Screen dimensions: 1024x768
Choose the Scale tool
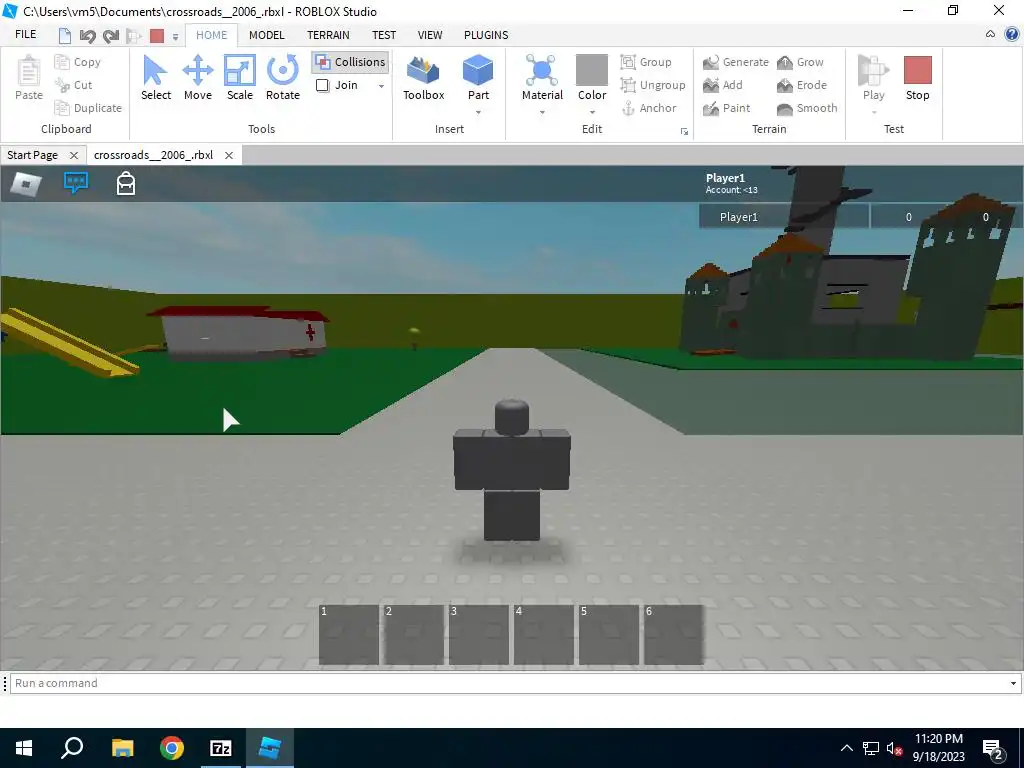pos(240,77)
